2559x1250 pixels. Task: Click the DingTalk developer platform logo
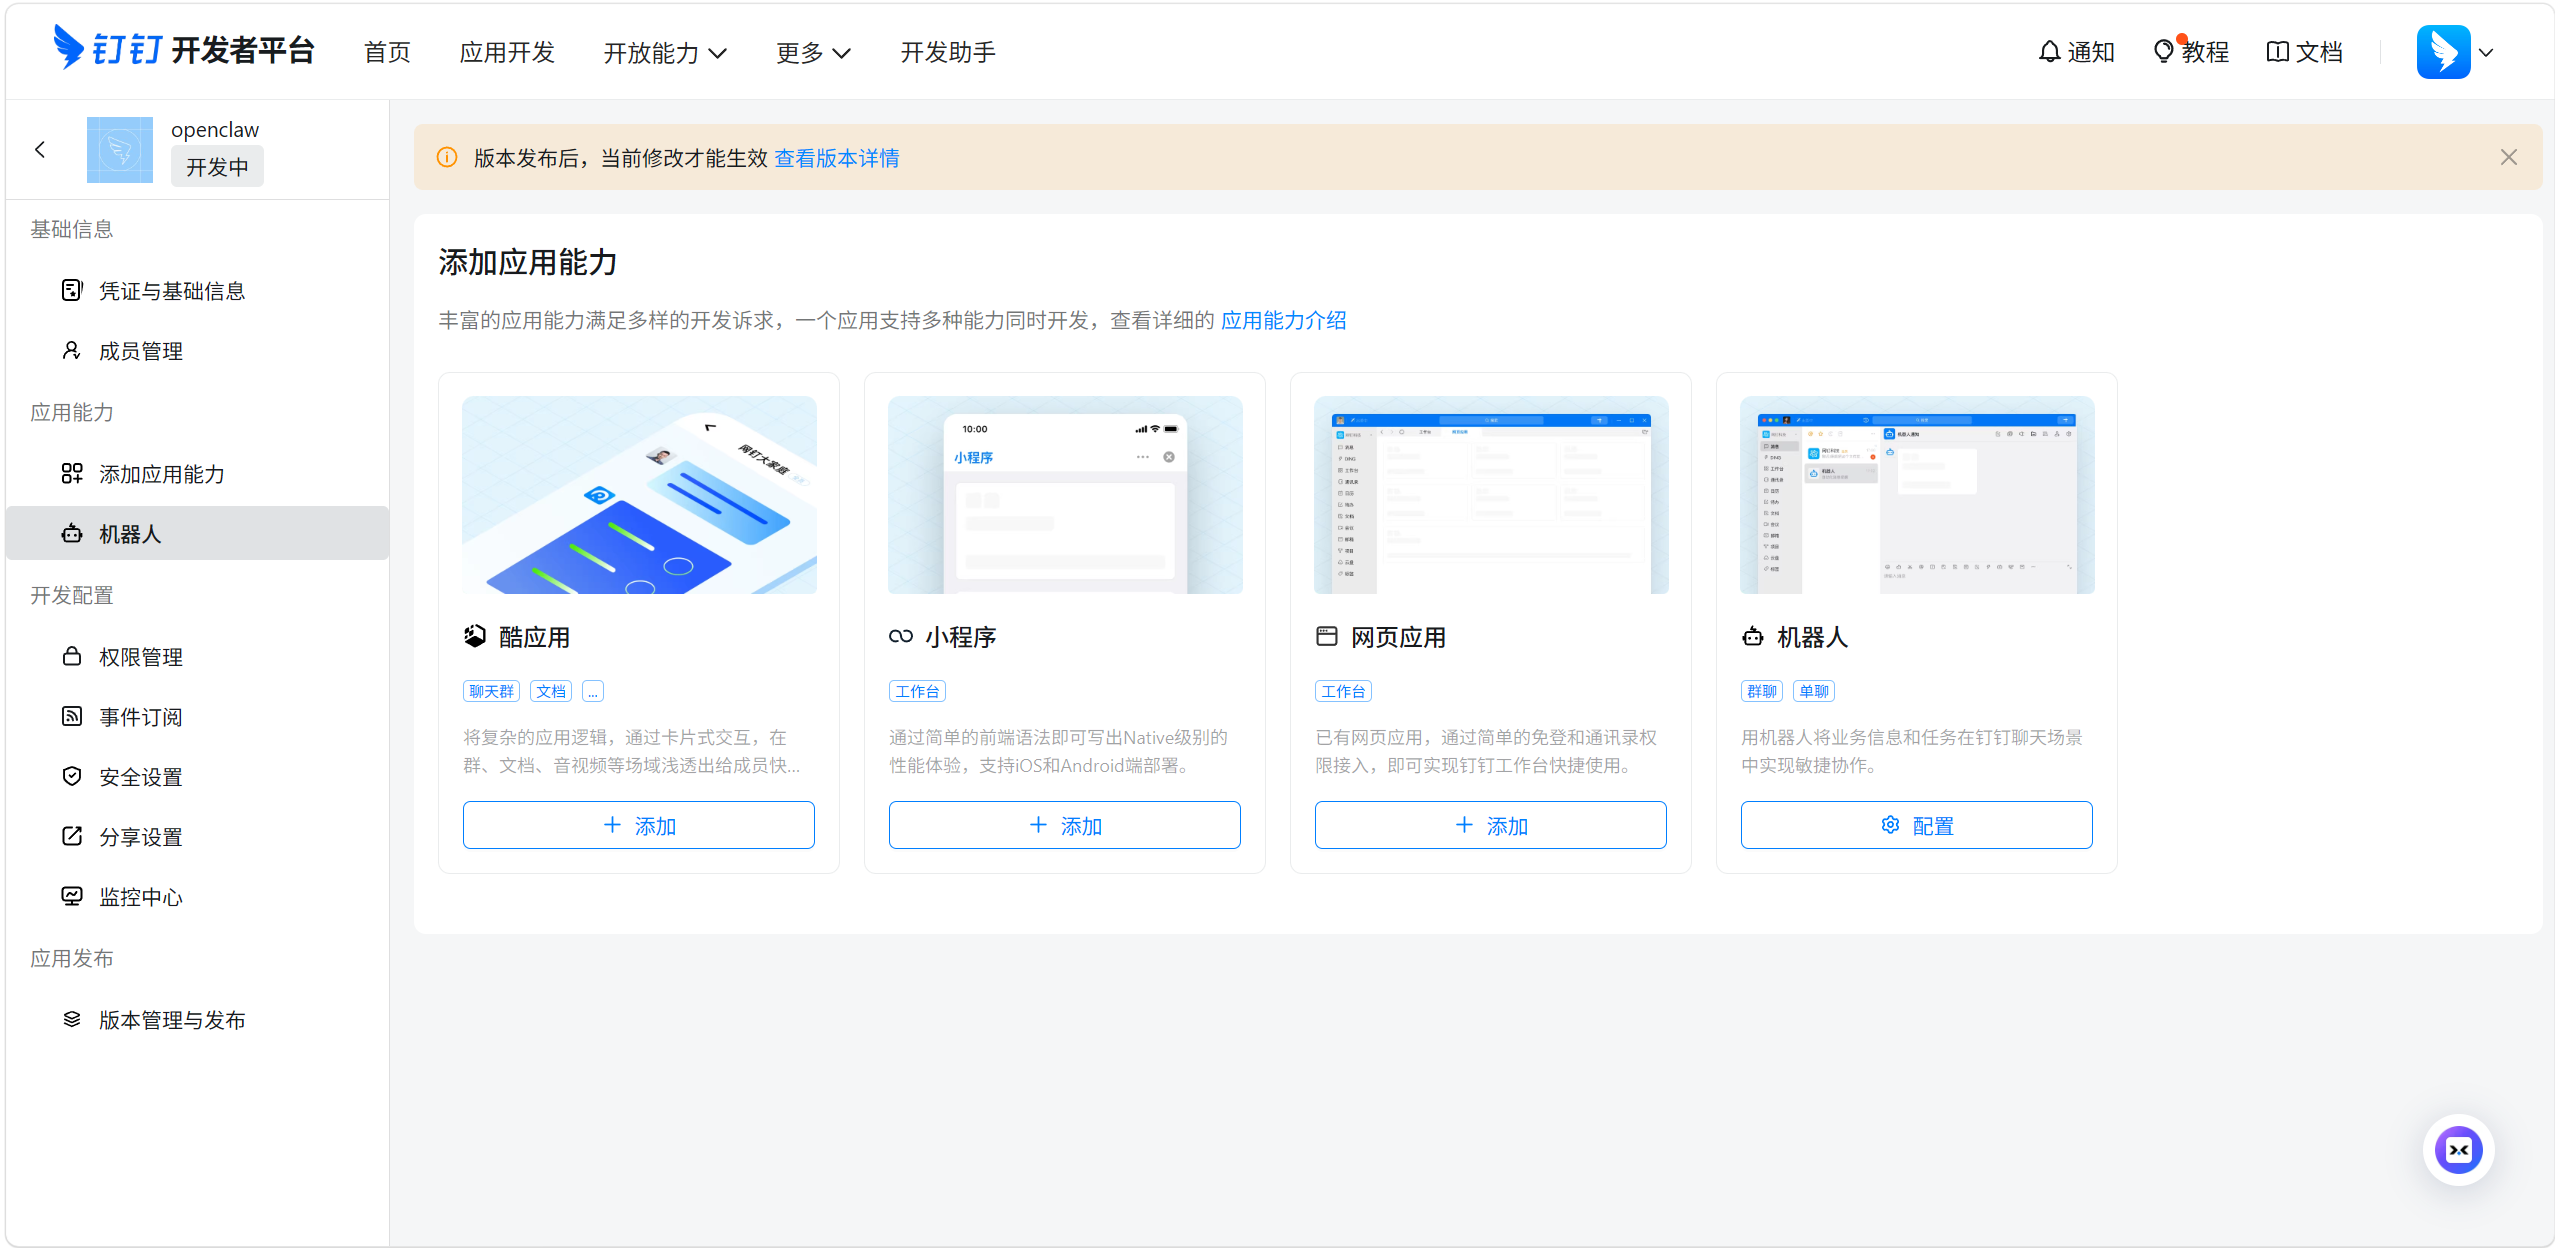click(184, 49)
